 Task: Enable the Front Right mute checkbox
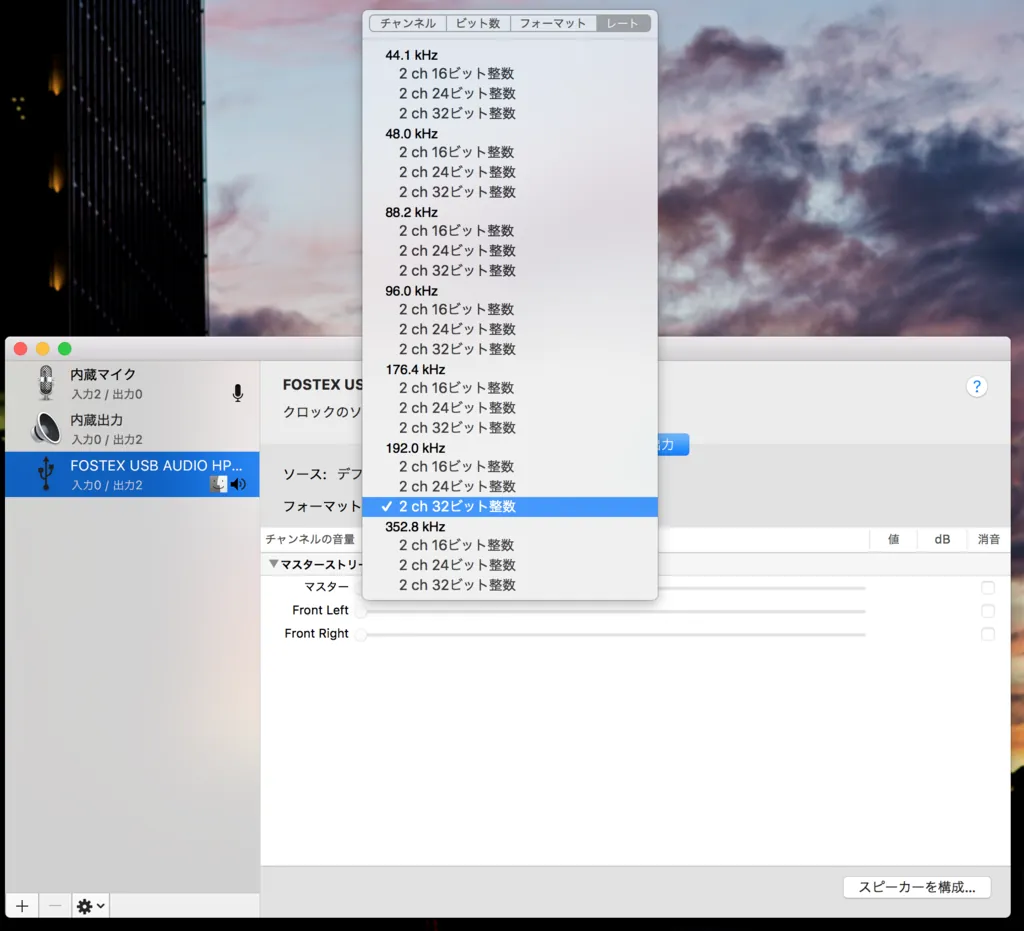tap(988, 634)
